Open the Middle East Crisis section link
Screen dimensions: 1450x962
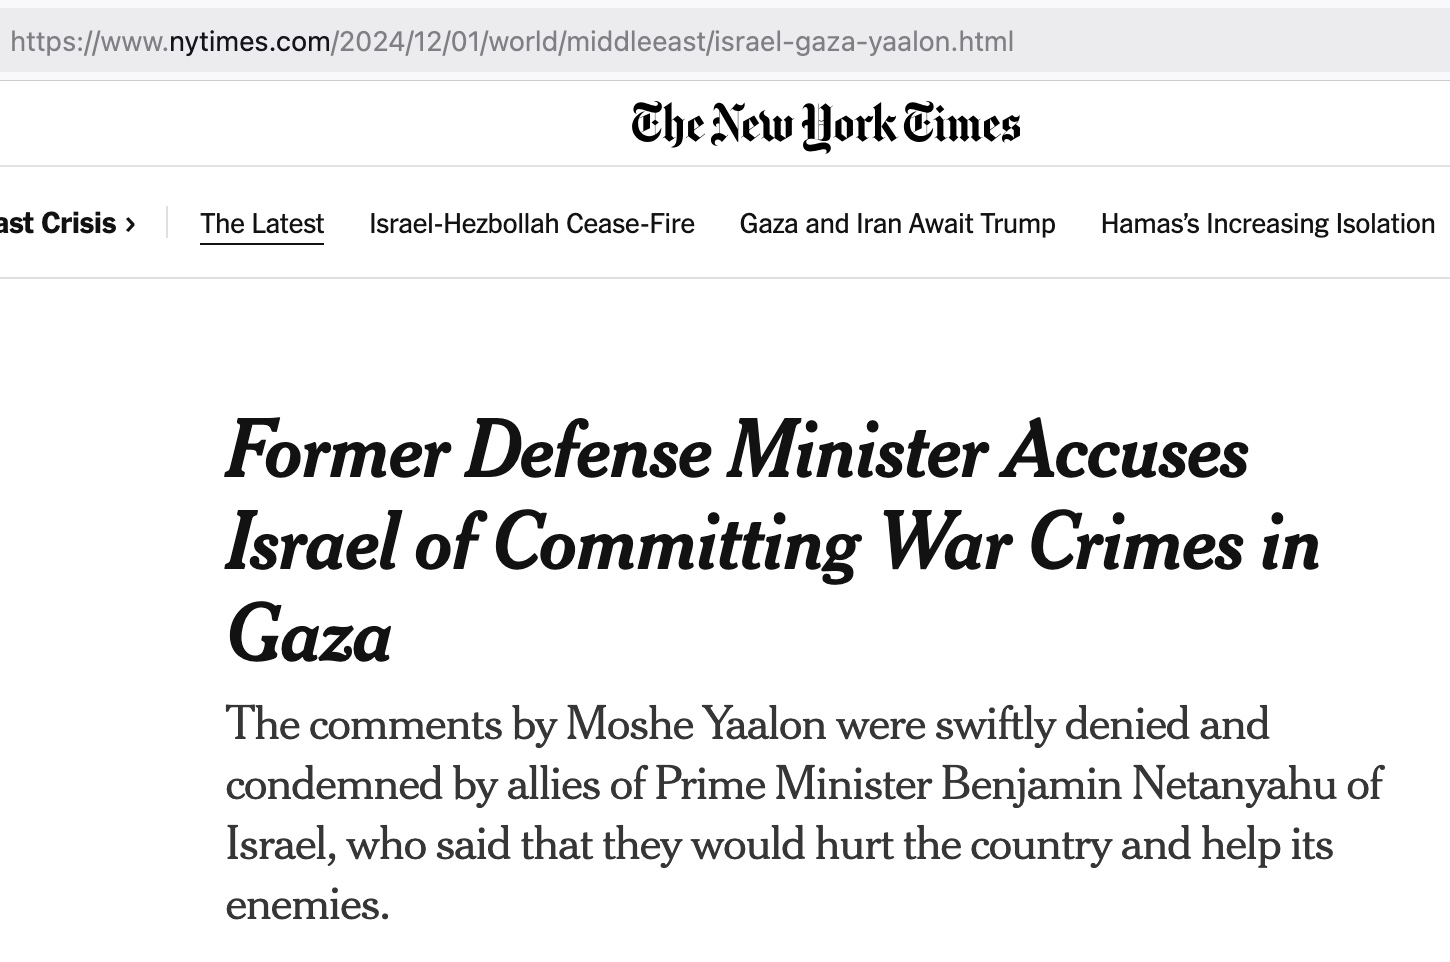[x=58, y=223]
